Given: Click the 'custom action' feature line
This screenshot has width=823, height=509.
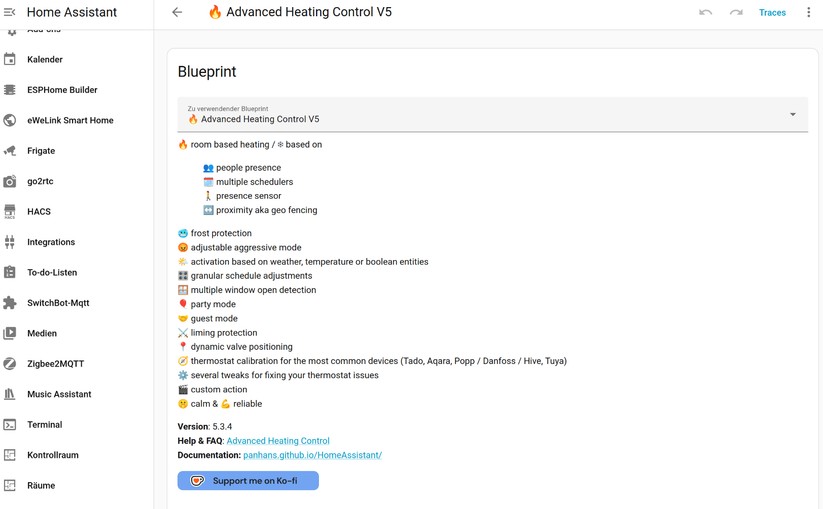Looking at the screenshot, I should tap(212, 389).
